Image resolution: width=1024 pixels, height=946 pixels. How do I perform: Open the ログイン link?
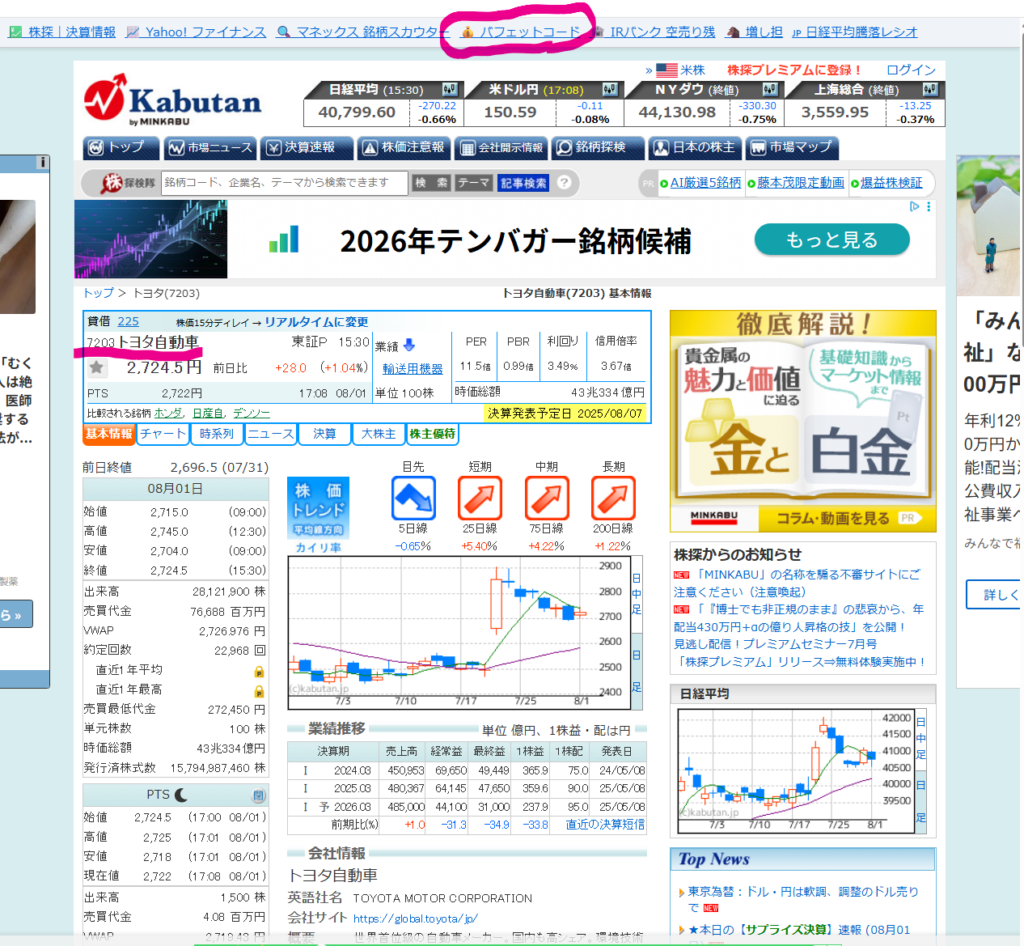coord(911,70)
